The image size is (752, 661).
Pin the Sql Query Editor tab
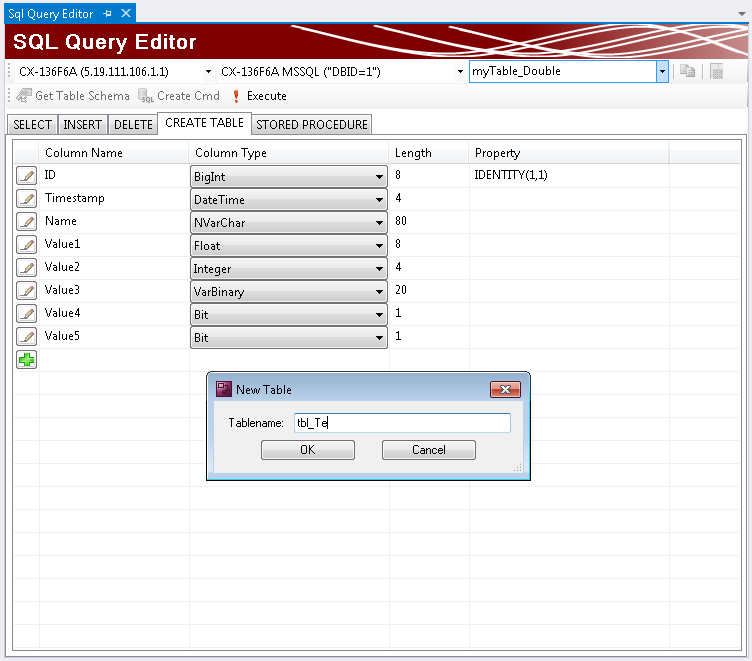(107, 14)
